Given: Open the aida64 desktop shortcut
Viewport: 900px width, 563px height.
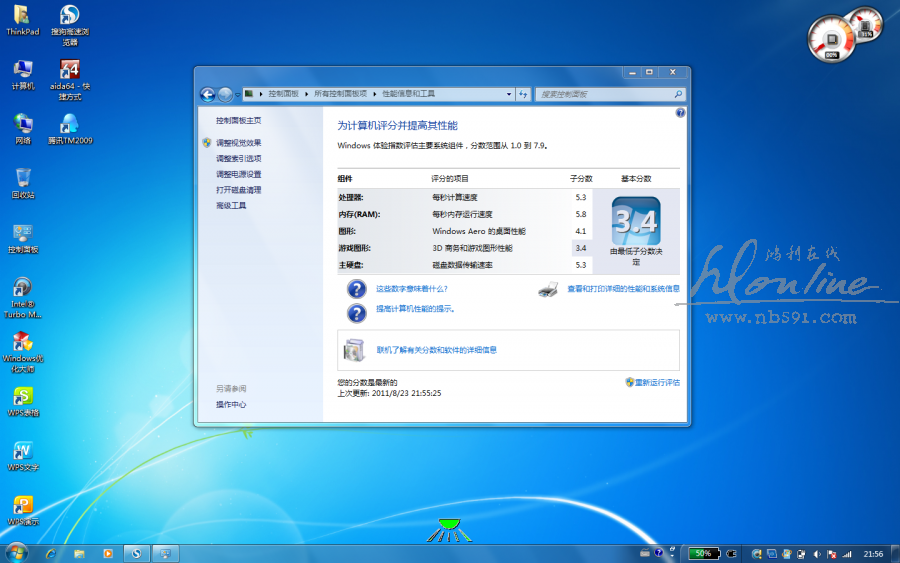Looking at the screenshot, I should click(69, 70).
